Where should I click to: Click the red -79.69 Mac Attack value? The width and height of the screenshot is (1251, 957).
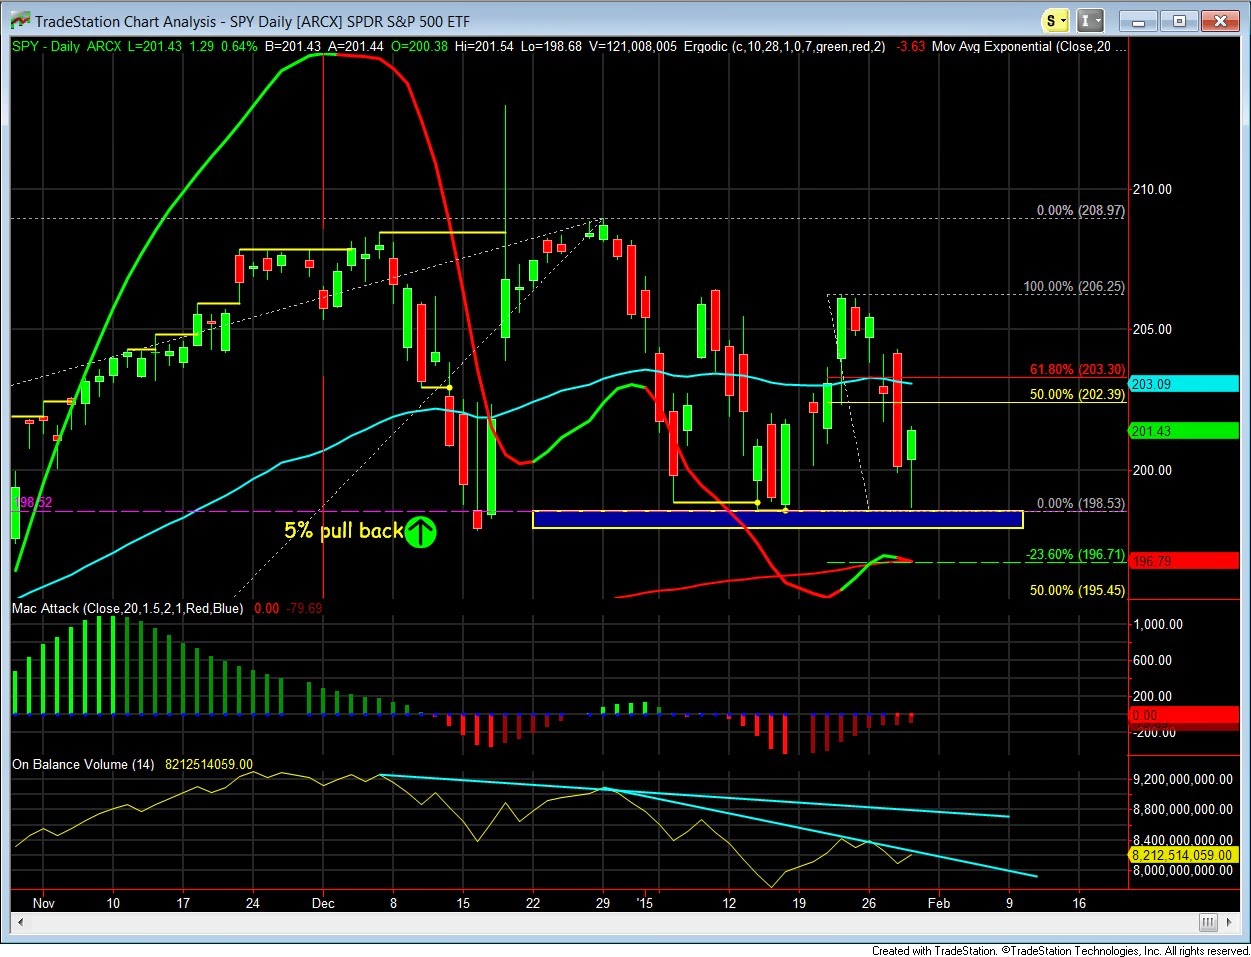(x=304, y=608)
